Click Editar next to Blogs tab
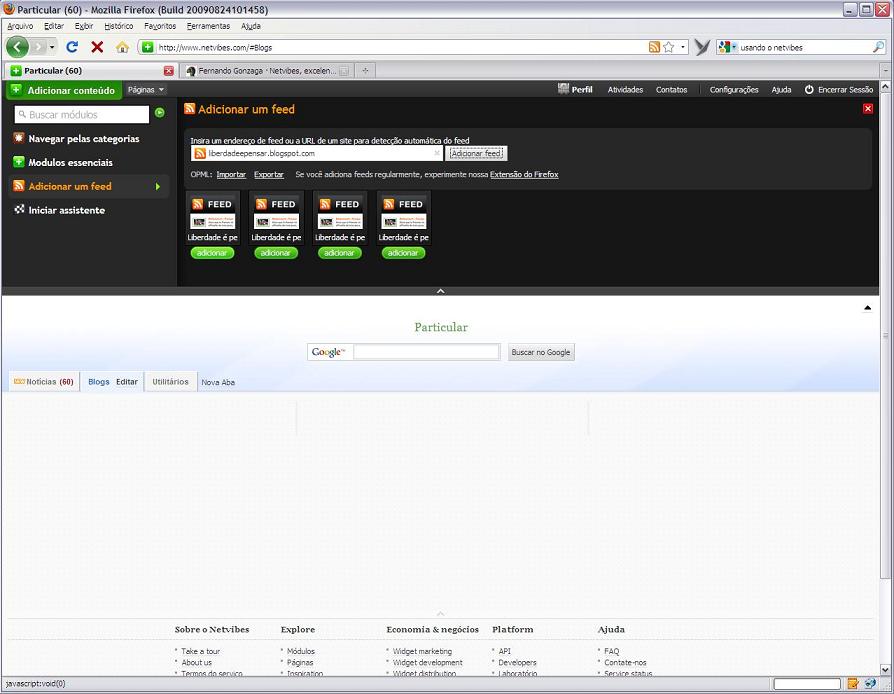894x694 pixels. (x=127, y=382)
